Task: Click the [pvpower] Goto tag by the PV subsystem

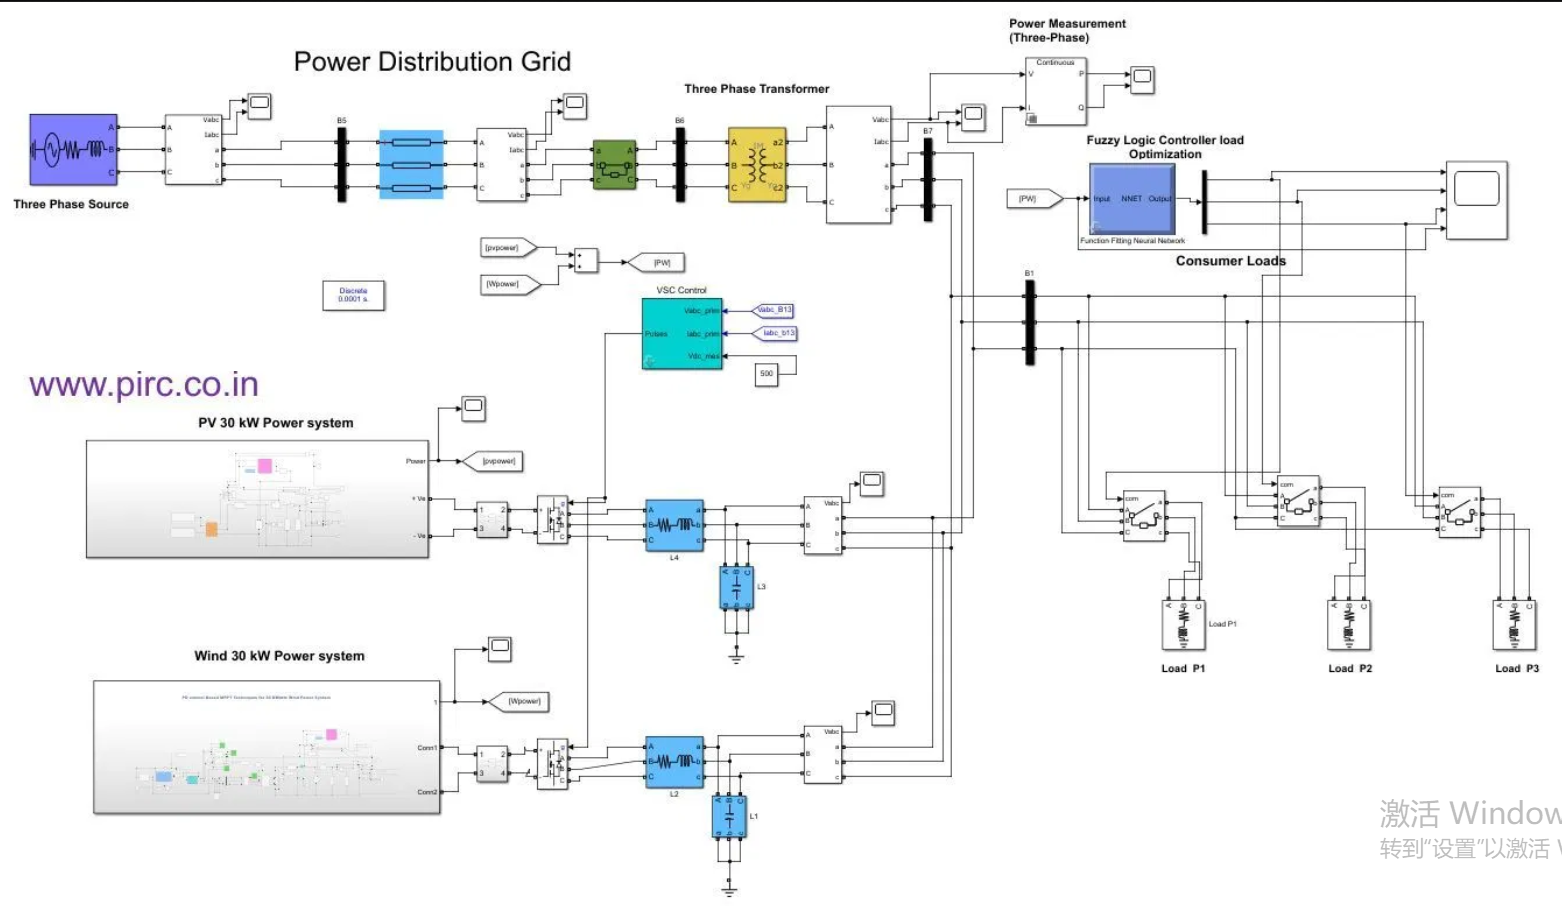Action: 492,461
